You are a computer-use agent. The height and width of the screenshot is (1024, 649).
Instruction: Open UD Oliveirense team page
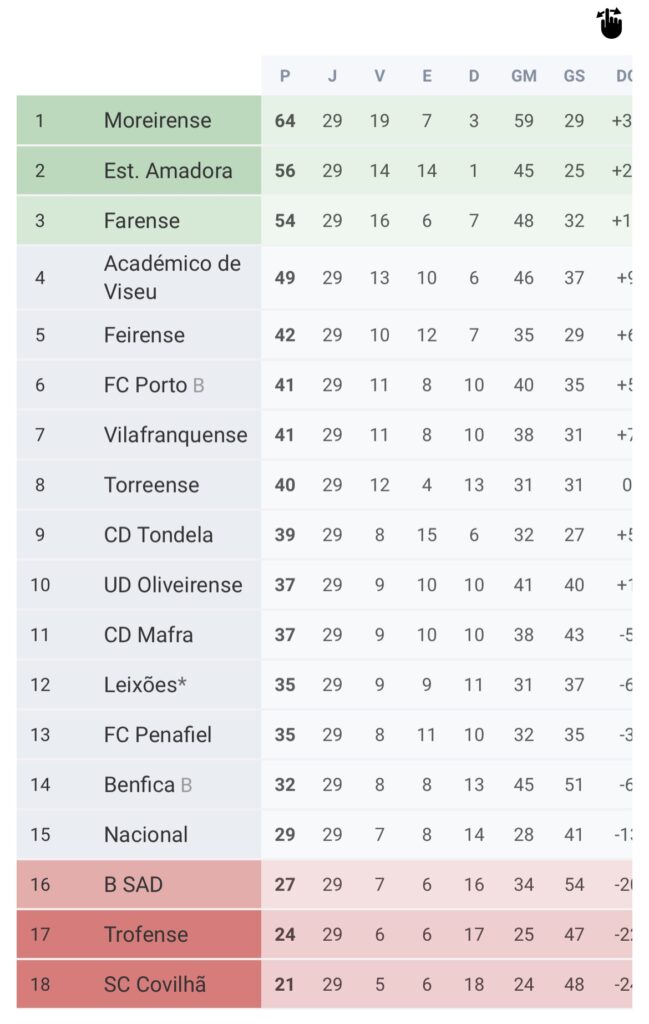[x=173, y=584]
